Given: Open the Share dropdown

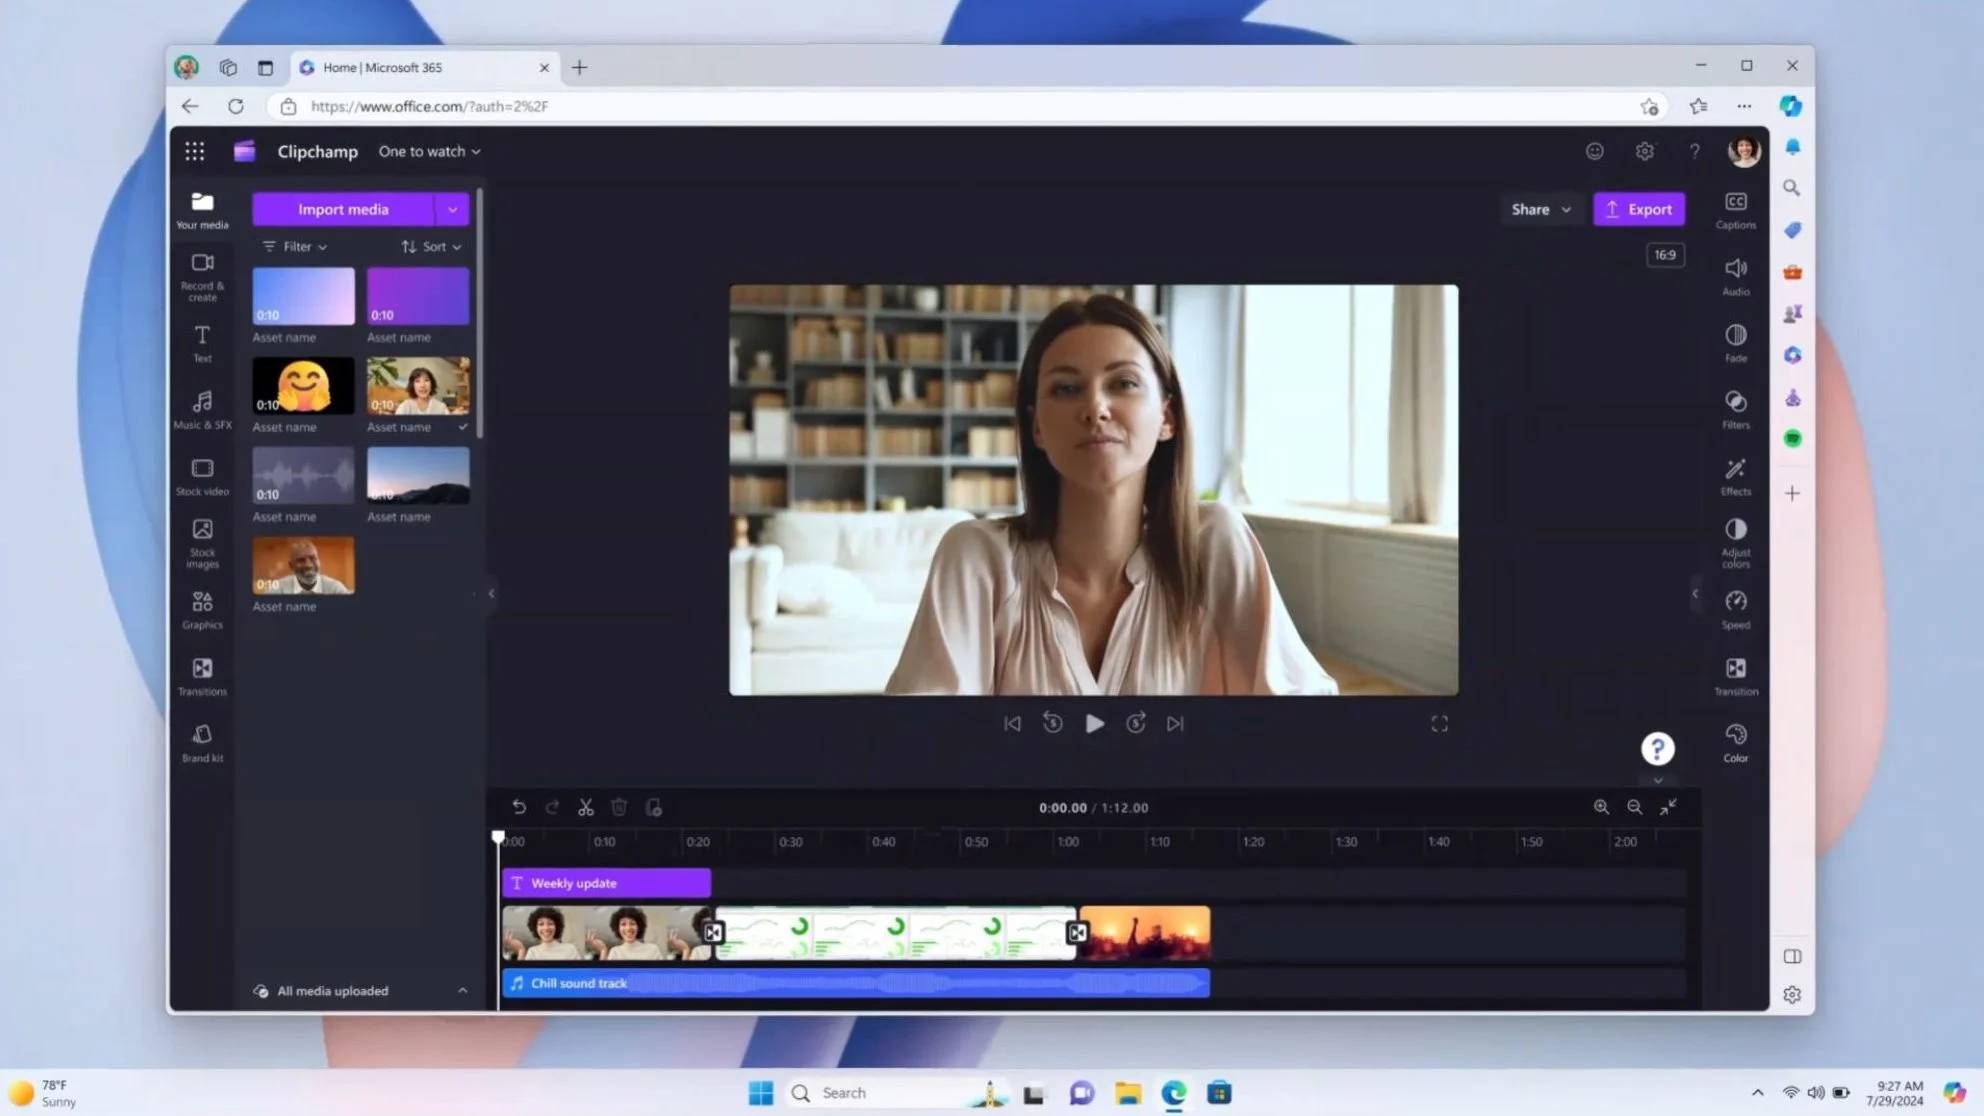Looking at the screenshot, I should click(1540, 209).
